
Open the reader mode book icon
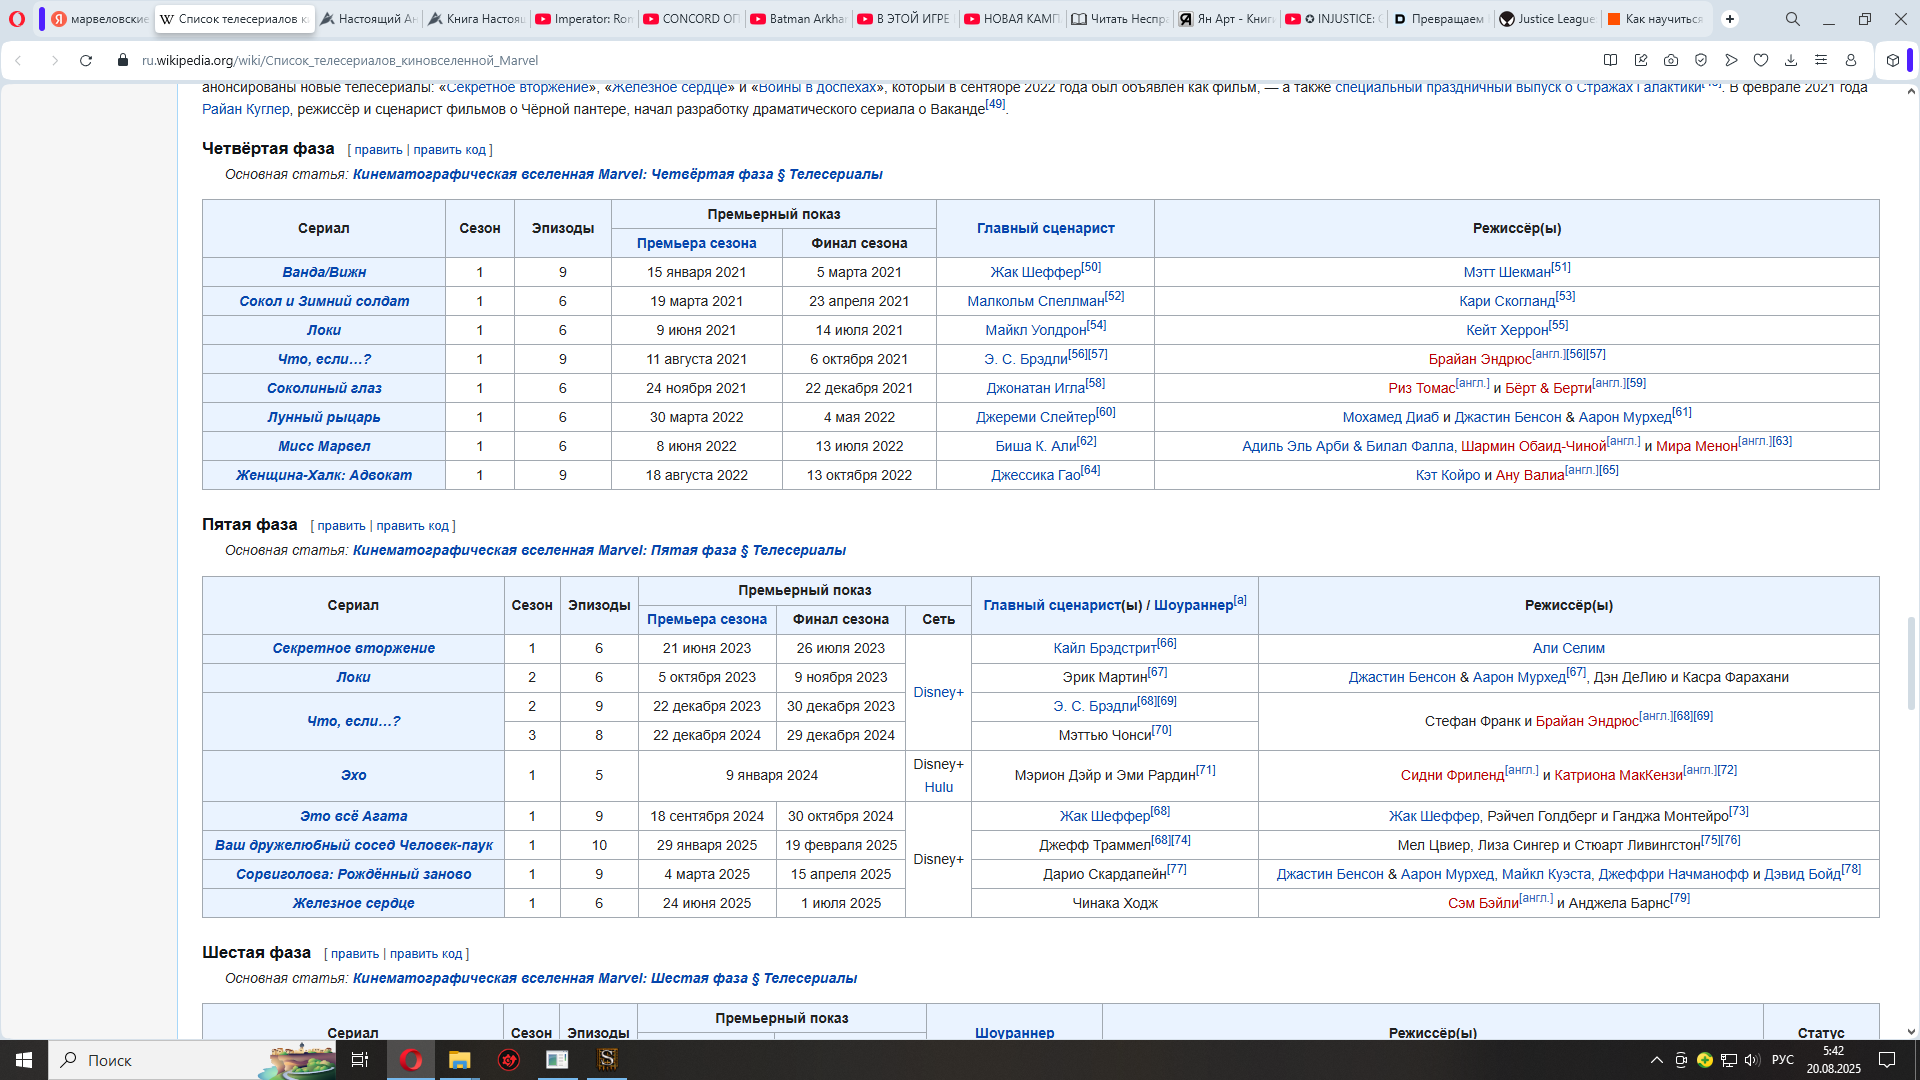tap(1611, 60)
